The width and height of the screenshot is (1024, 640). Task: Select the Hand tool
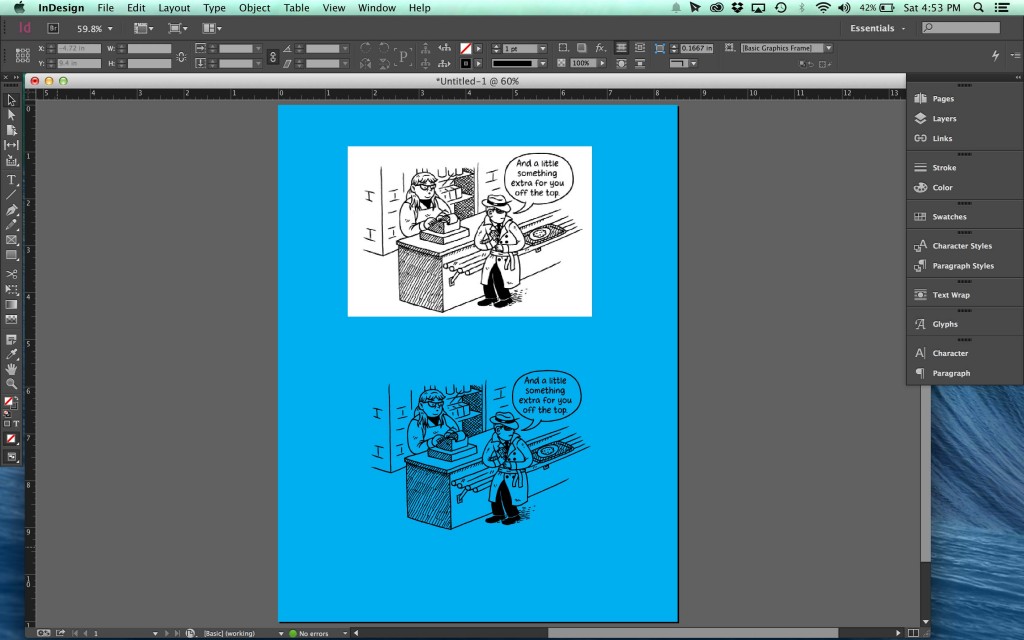[11, 369]
